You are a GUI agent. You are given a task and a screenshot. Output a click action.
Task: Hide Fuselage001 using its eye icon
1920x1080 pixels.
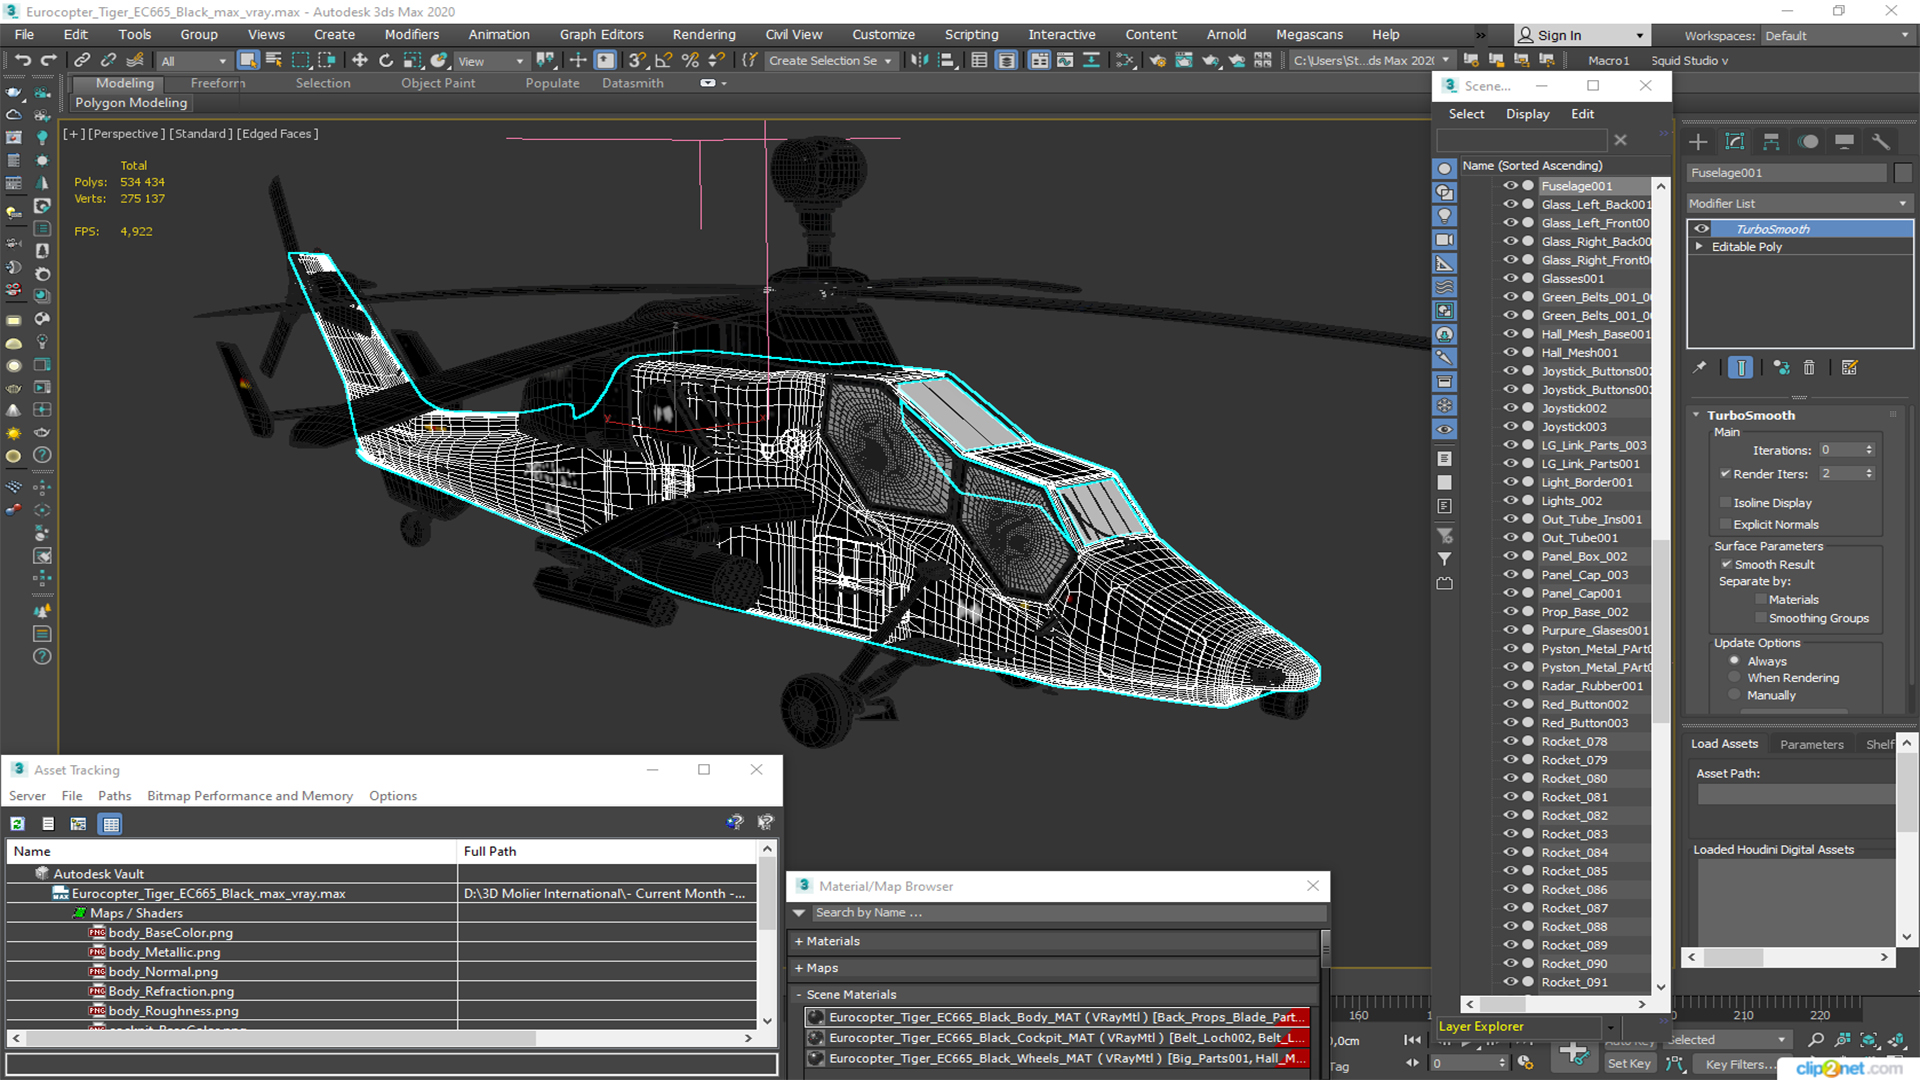(1510, 186)
